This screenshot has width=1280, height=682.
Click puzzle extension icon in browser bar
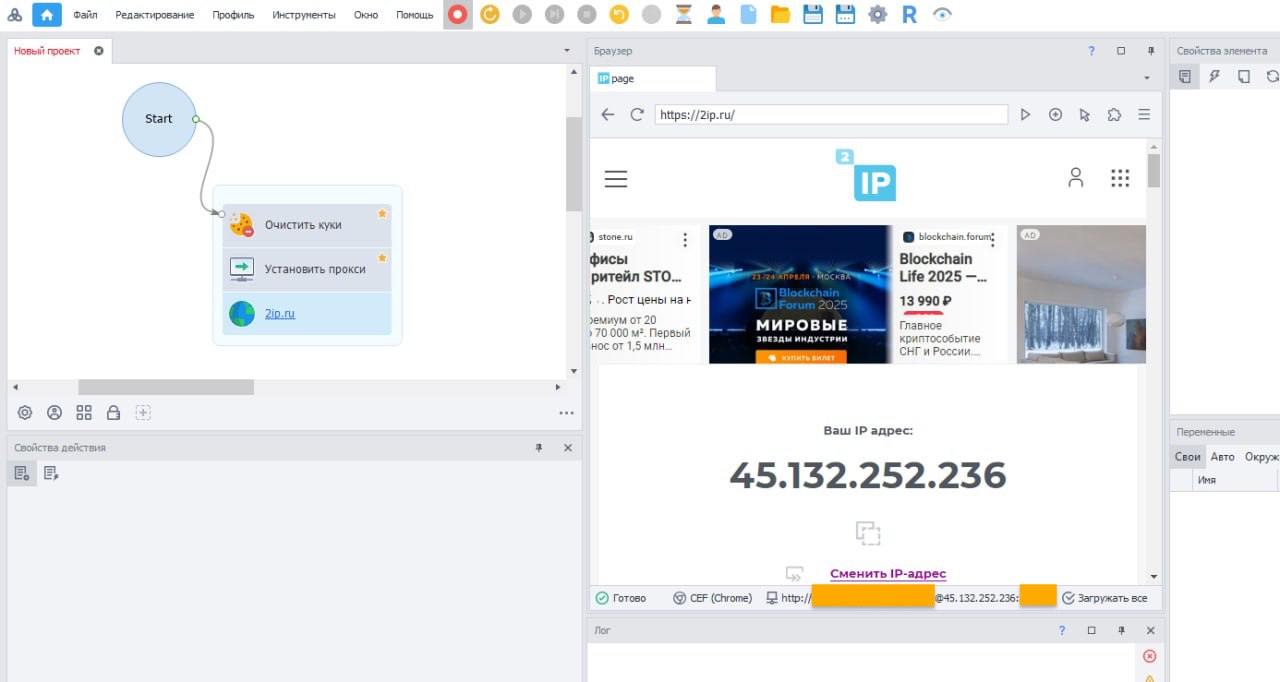click(1114, 115)
